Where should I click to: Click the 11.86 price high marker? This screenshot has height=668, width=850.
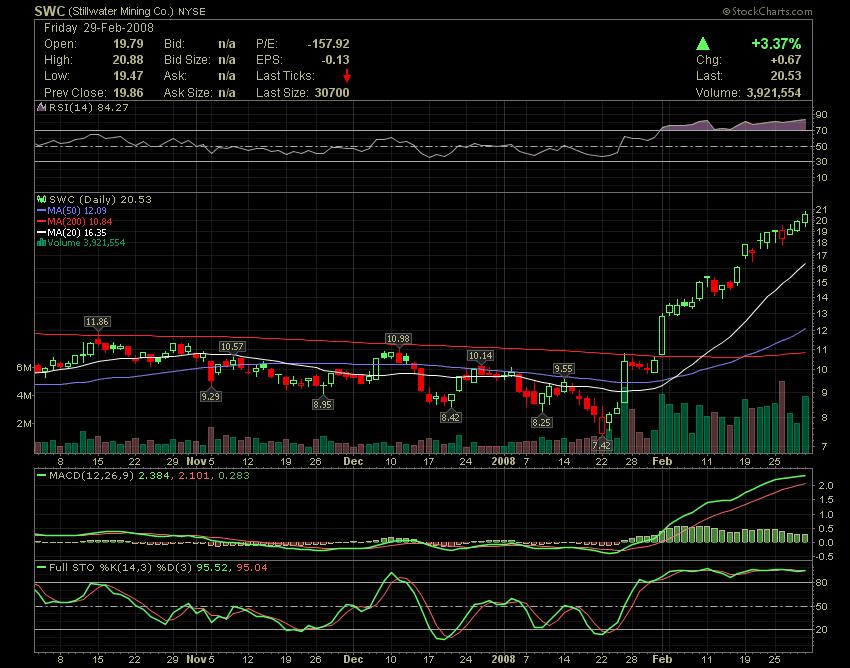click(98, 322)
